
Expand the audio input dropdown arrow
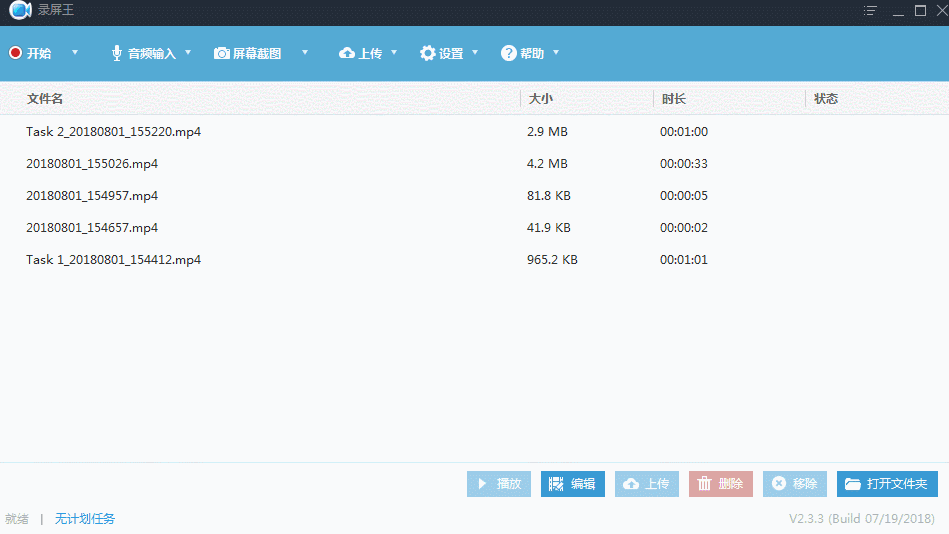pos(188,53)
